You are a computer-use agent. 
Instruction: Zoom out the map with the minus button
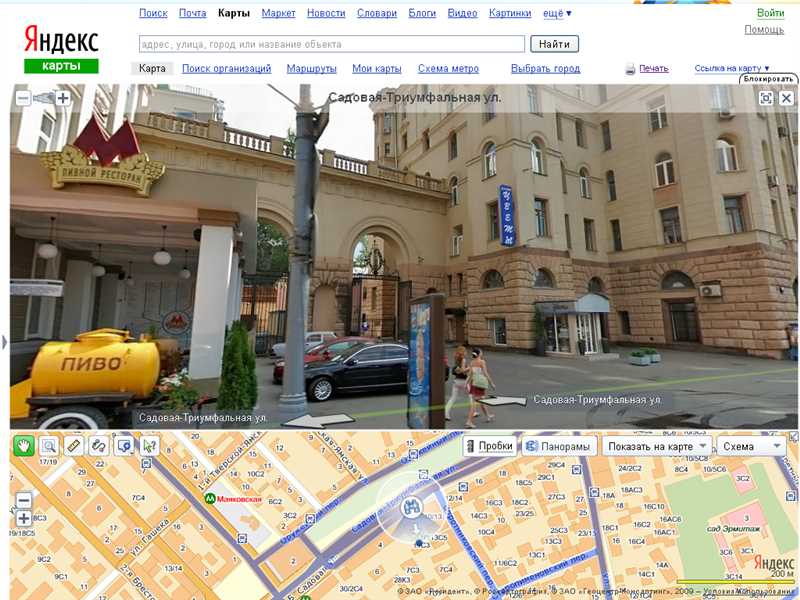point(23,500)
